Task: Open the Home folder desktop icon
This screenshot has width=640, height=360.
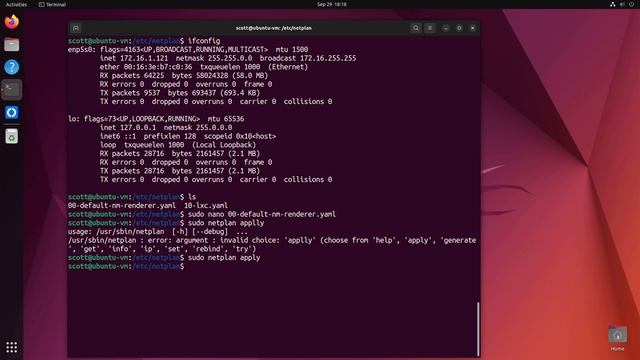Action: pyautogui.click(x=618, y=338)
